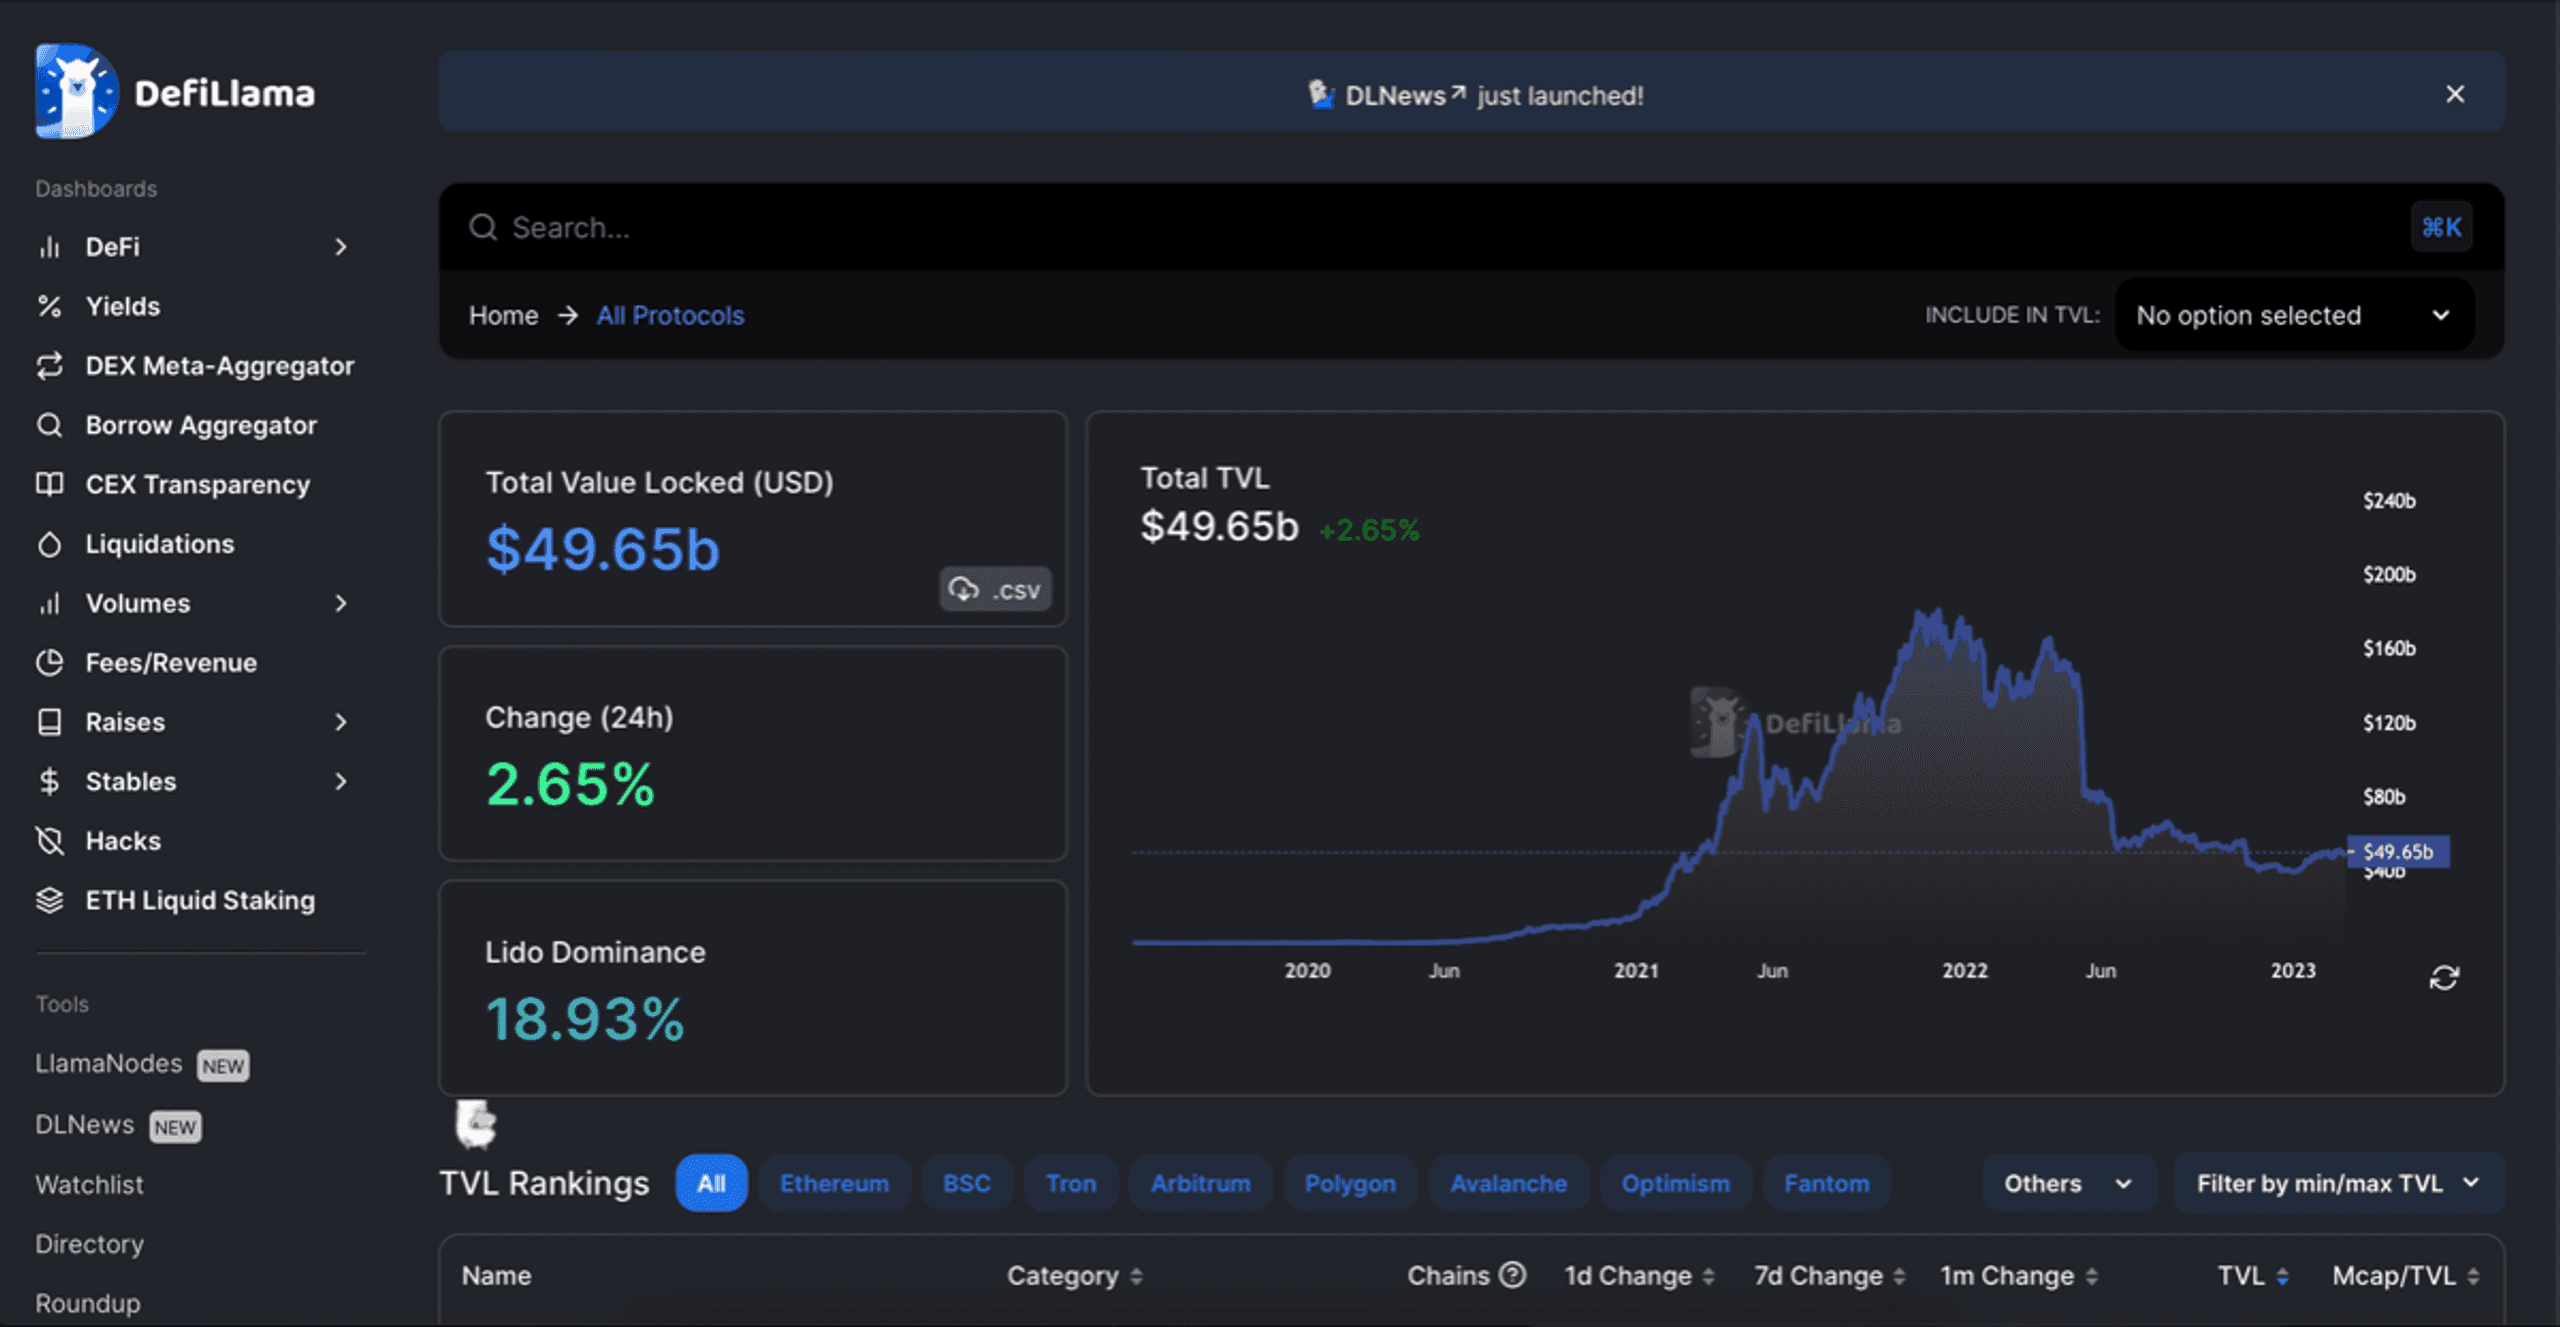The height and width of the screenshot is (1327, 2560).
Task: Open All Protocols breadcrumb link
Action: [670, 315]
